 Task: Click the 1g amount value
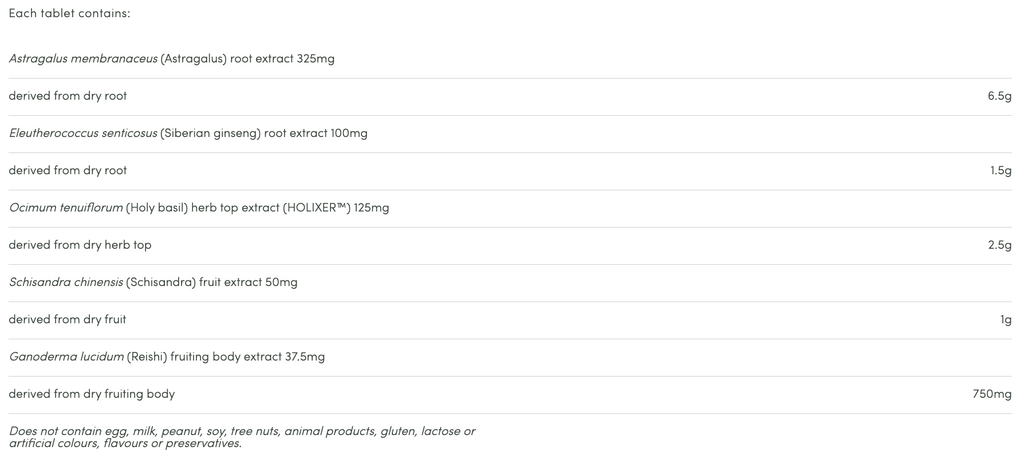(1005, 319)
